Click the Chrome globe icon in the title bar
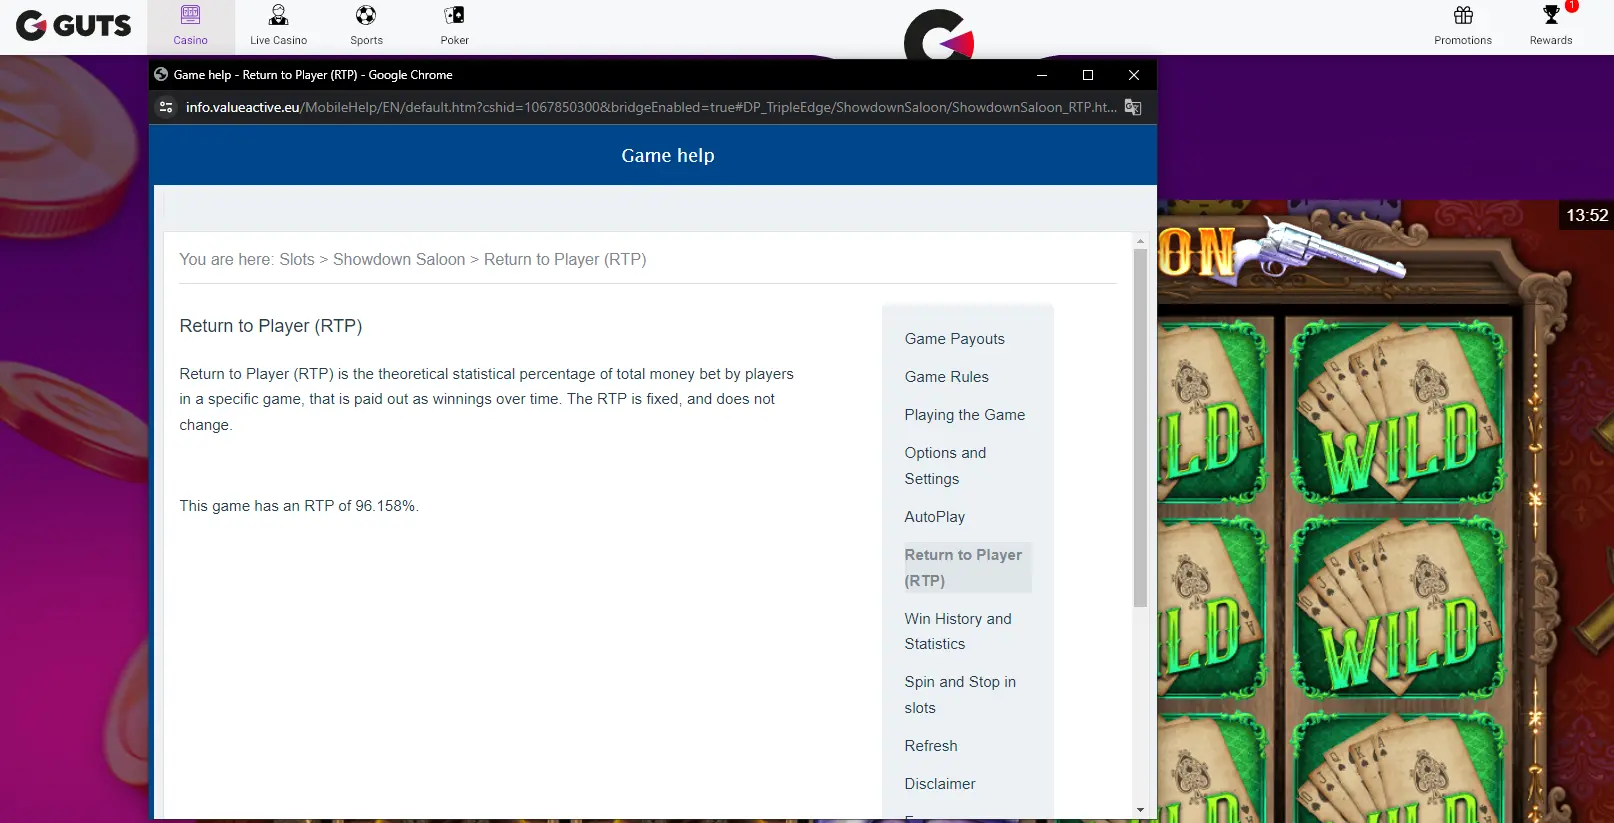 pos(161,74)
